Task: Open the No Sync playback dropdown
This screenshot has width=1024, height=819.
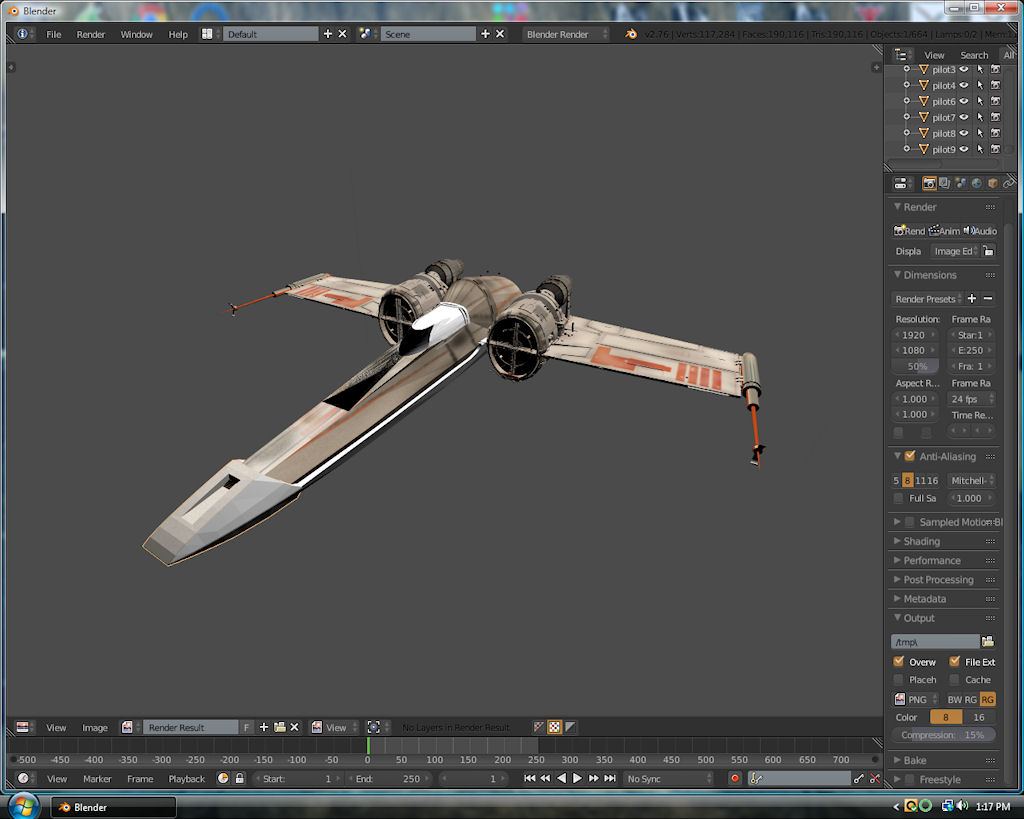Action: [x=668, y=779]
